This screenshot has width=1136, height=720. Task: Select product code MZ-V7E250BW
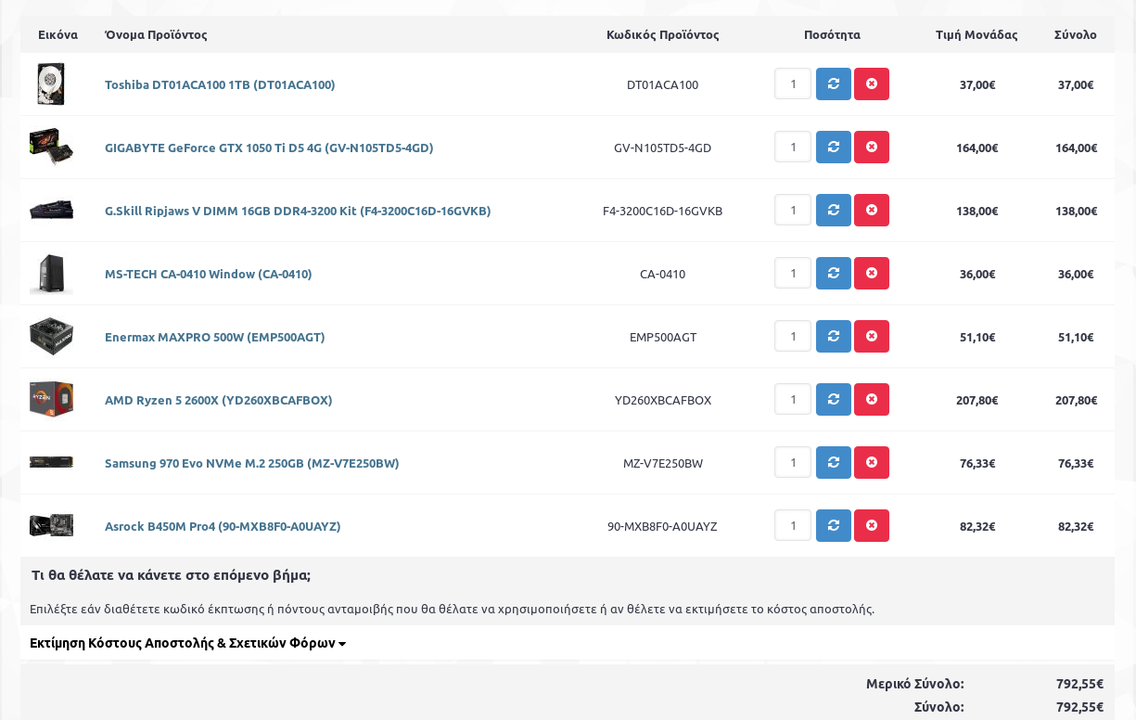662,463
